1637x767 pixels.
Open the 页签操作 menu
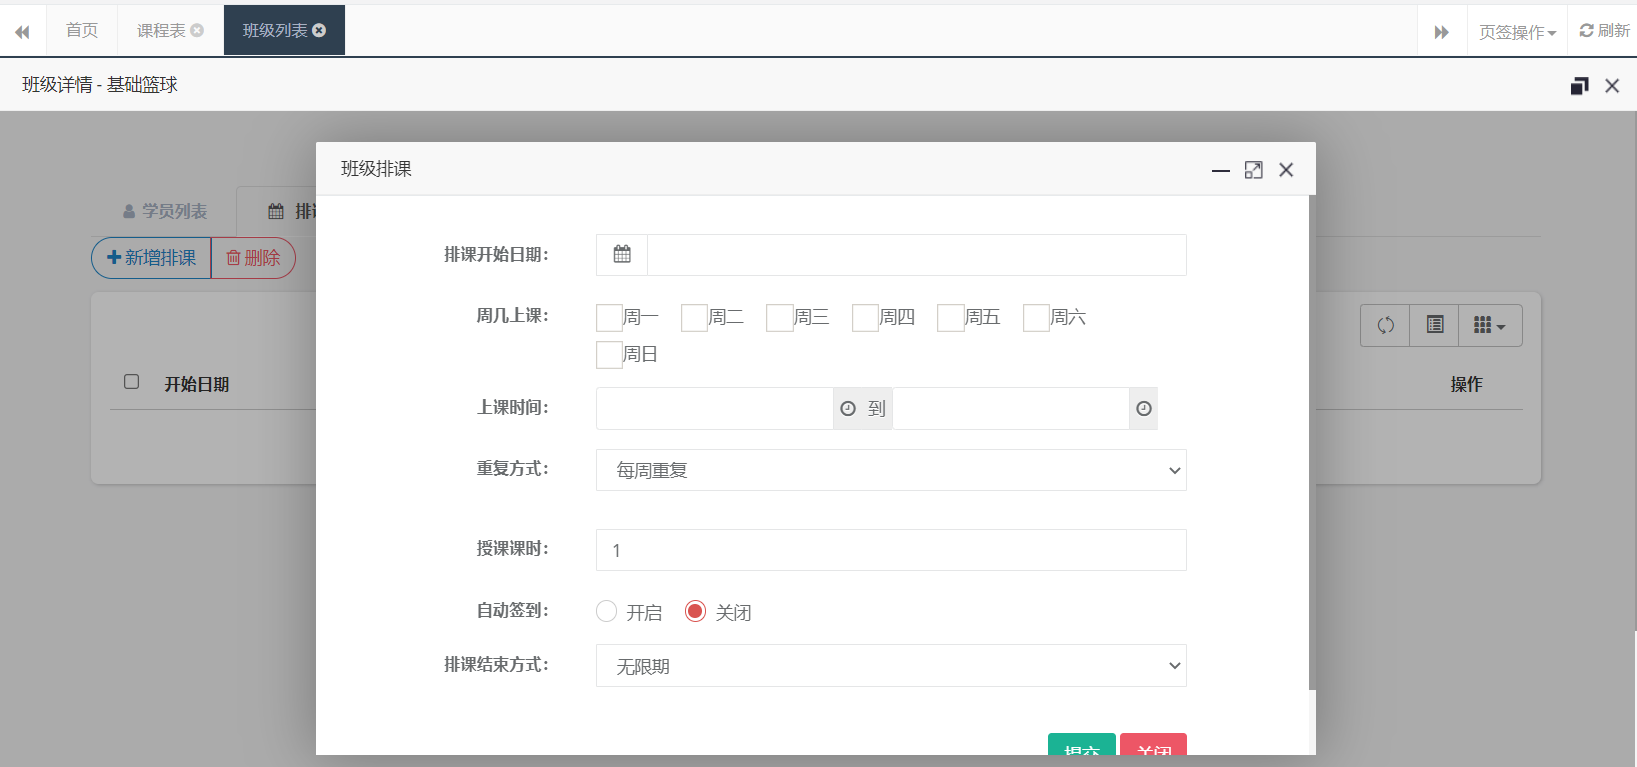[1517, 32]
